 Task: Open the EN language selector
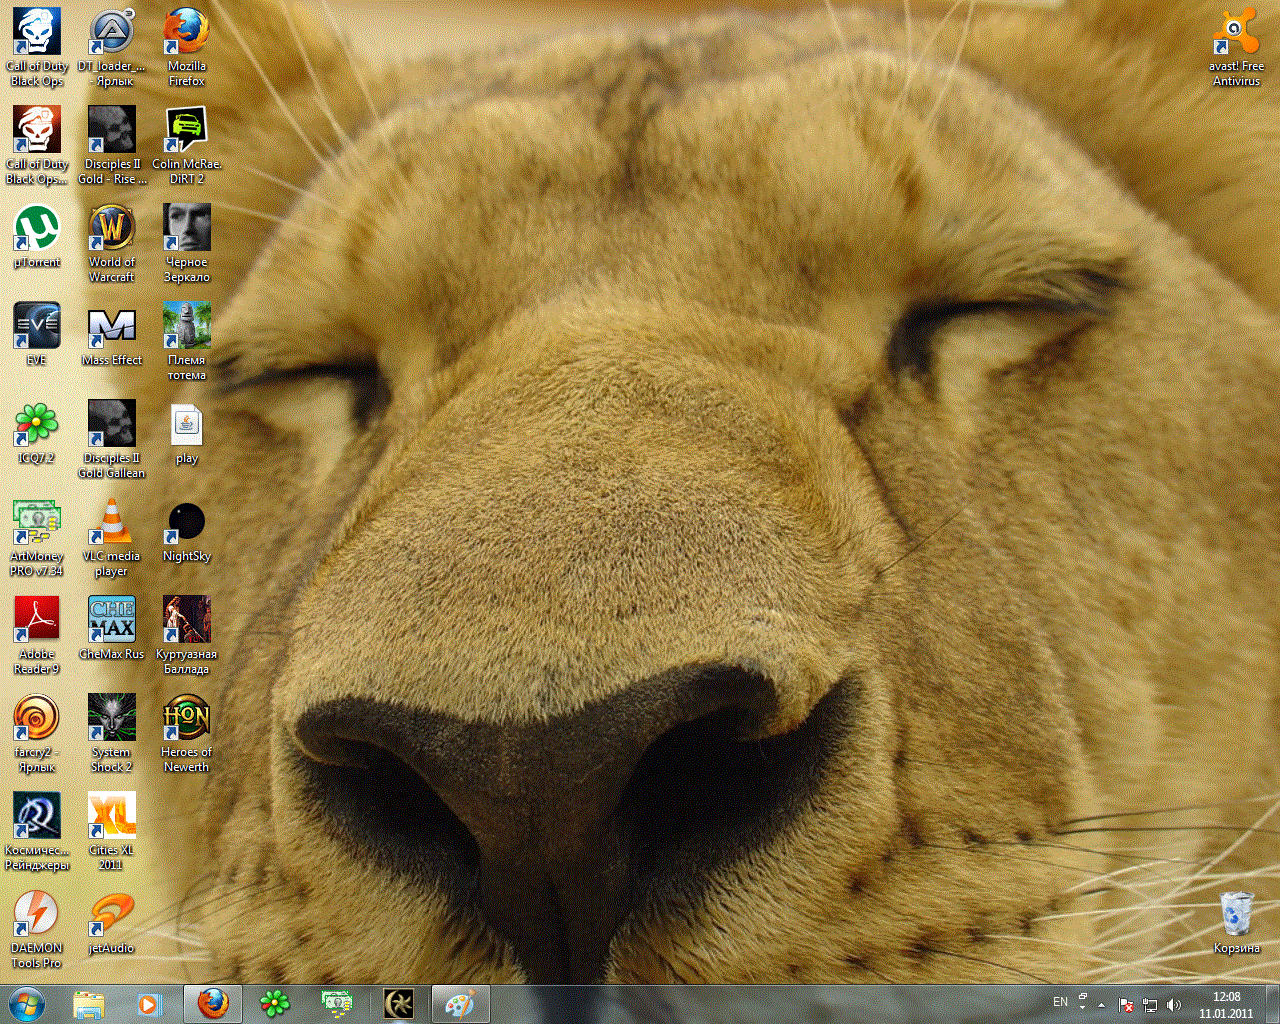[1060, 1002]
